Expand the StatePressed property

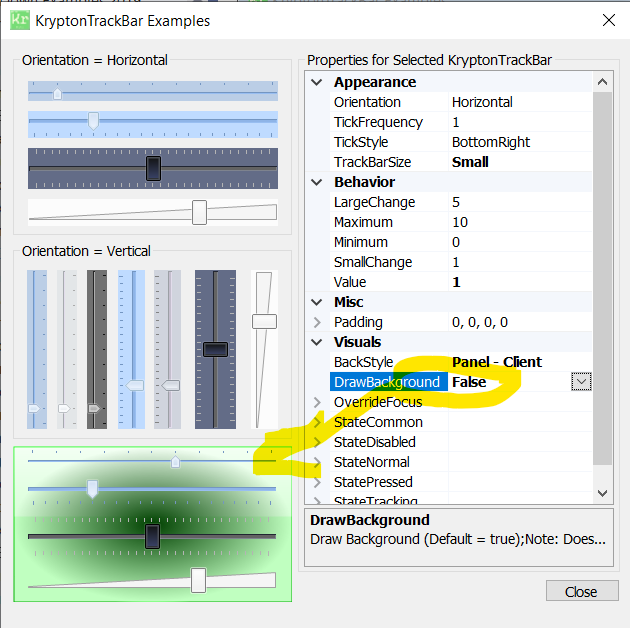[317, 482]
